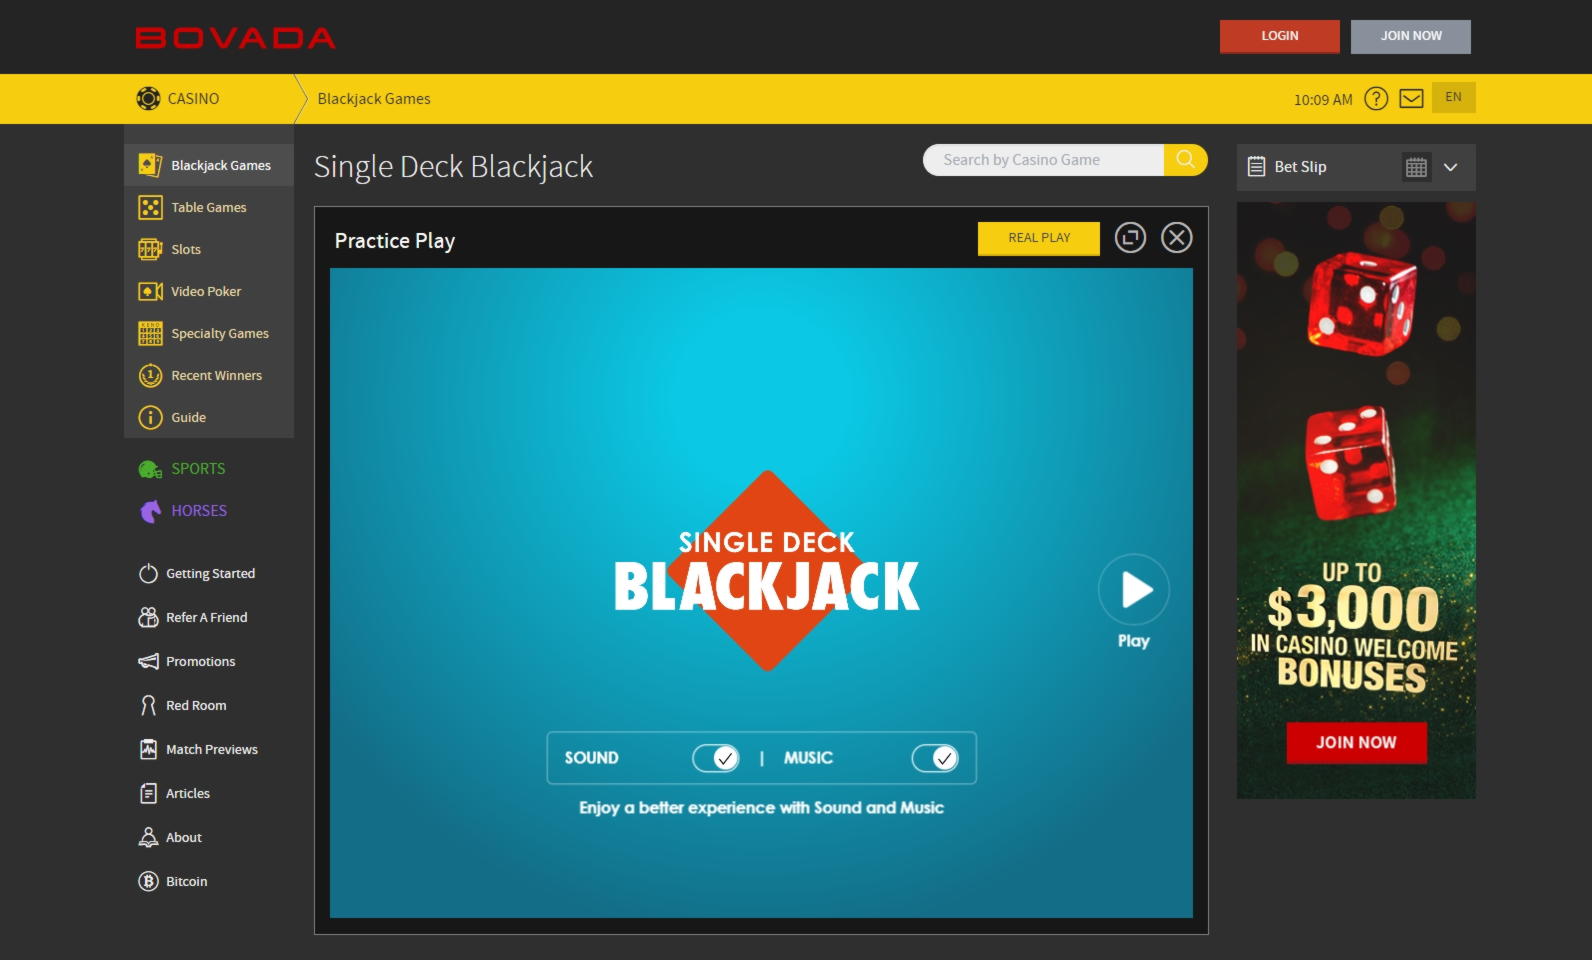Viewport: 1592px width, 960px height.
Task: Open Bitcoin link text
Action: [x=187, y=881]
